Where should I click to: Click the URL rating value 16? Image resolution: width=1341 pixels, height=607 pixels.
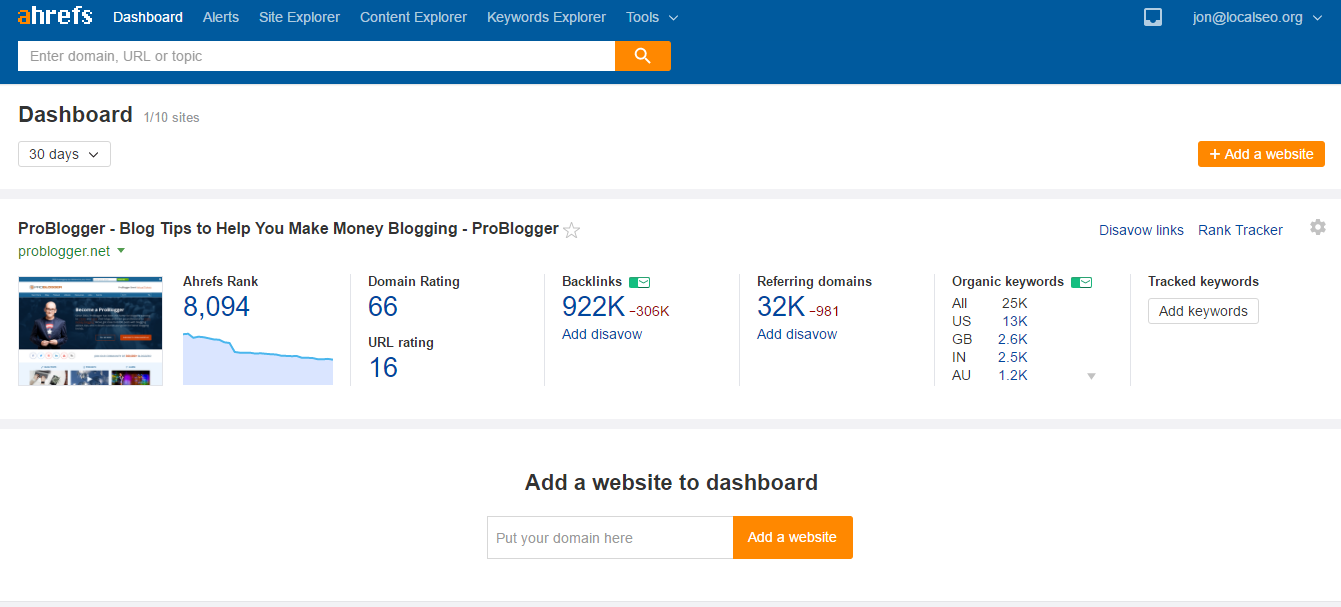click(x=383, y=367)
